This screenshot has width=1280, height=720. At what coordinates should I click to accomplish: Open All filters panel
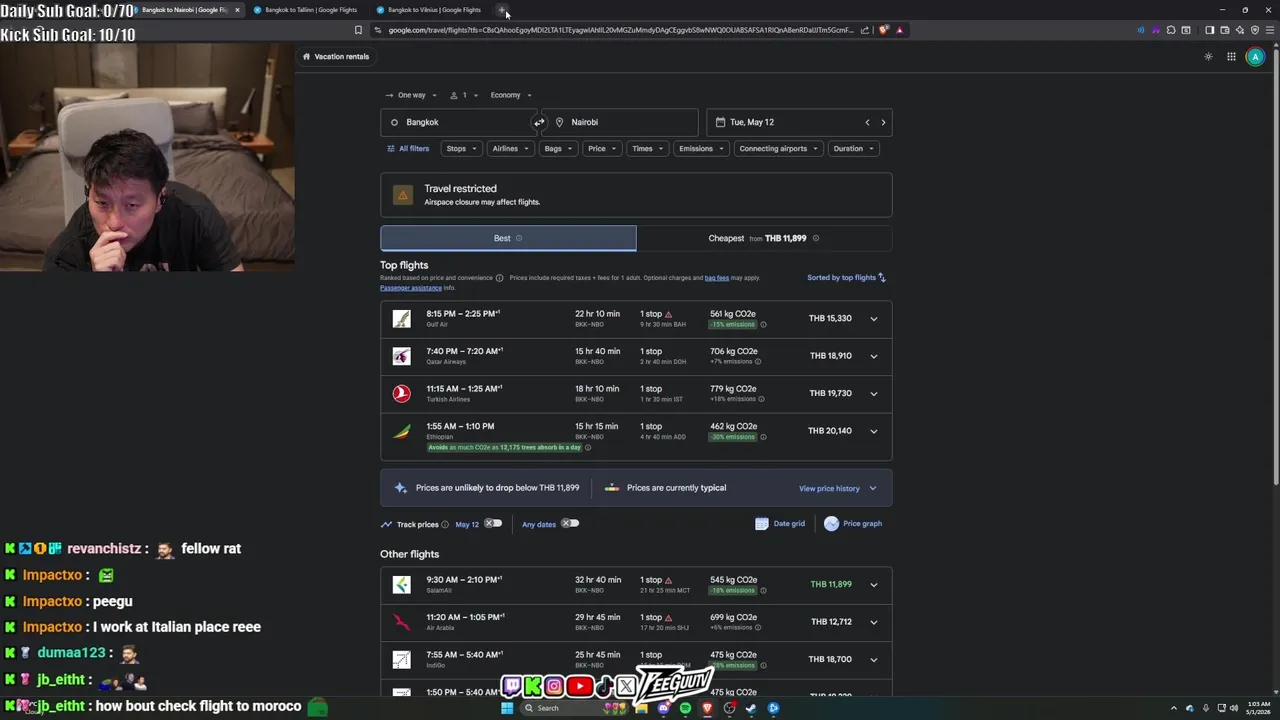pyautogui.click(x=408, y=149)
